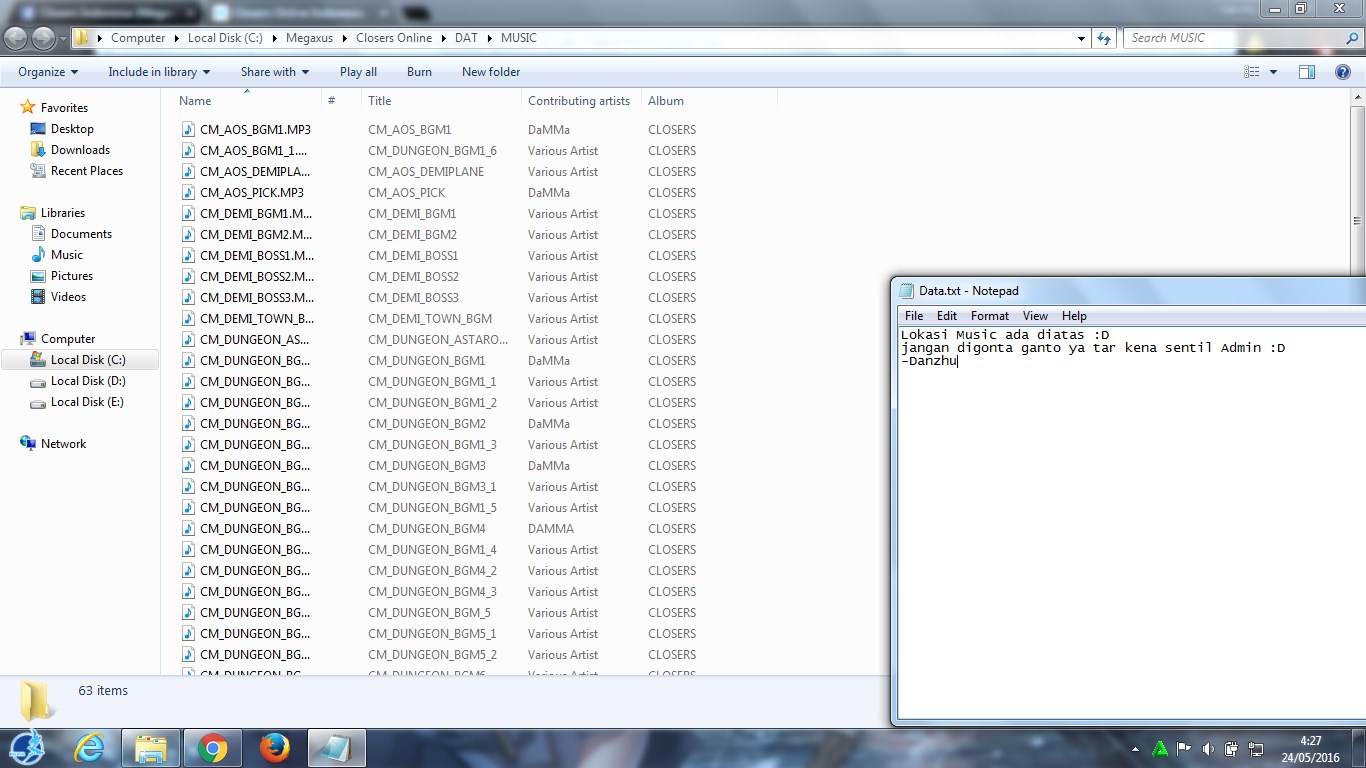Expand breadcrumb arrow after DAT
Image resolution: width=1366 pixels, height=768 pixels.
pyautogui.click(x=490, y=38)
